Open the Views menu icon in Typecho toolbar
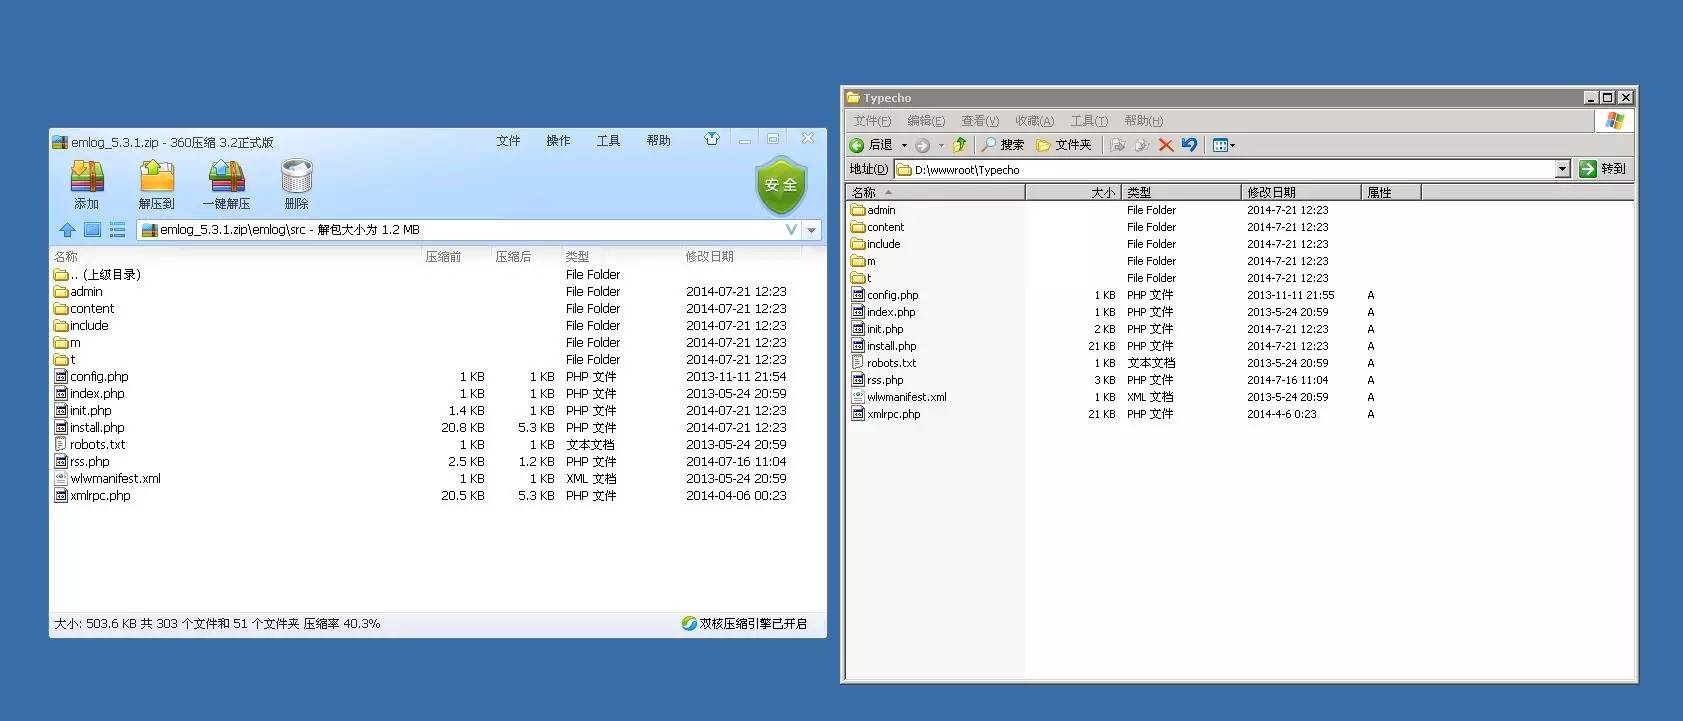1683x721 pixels. coord(1223,145)
